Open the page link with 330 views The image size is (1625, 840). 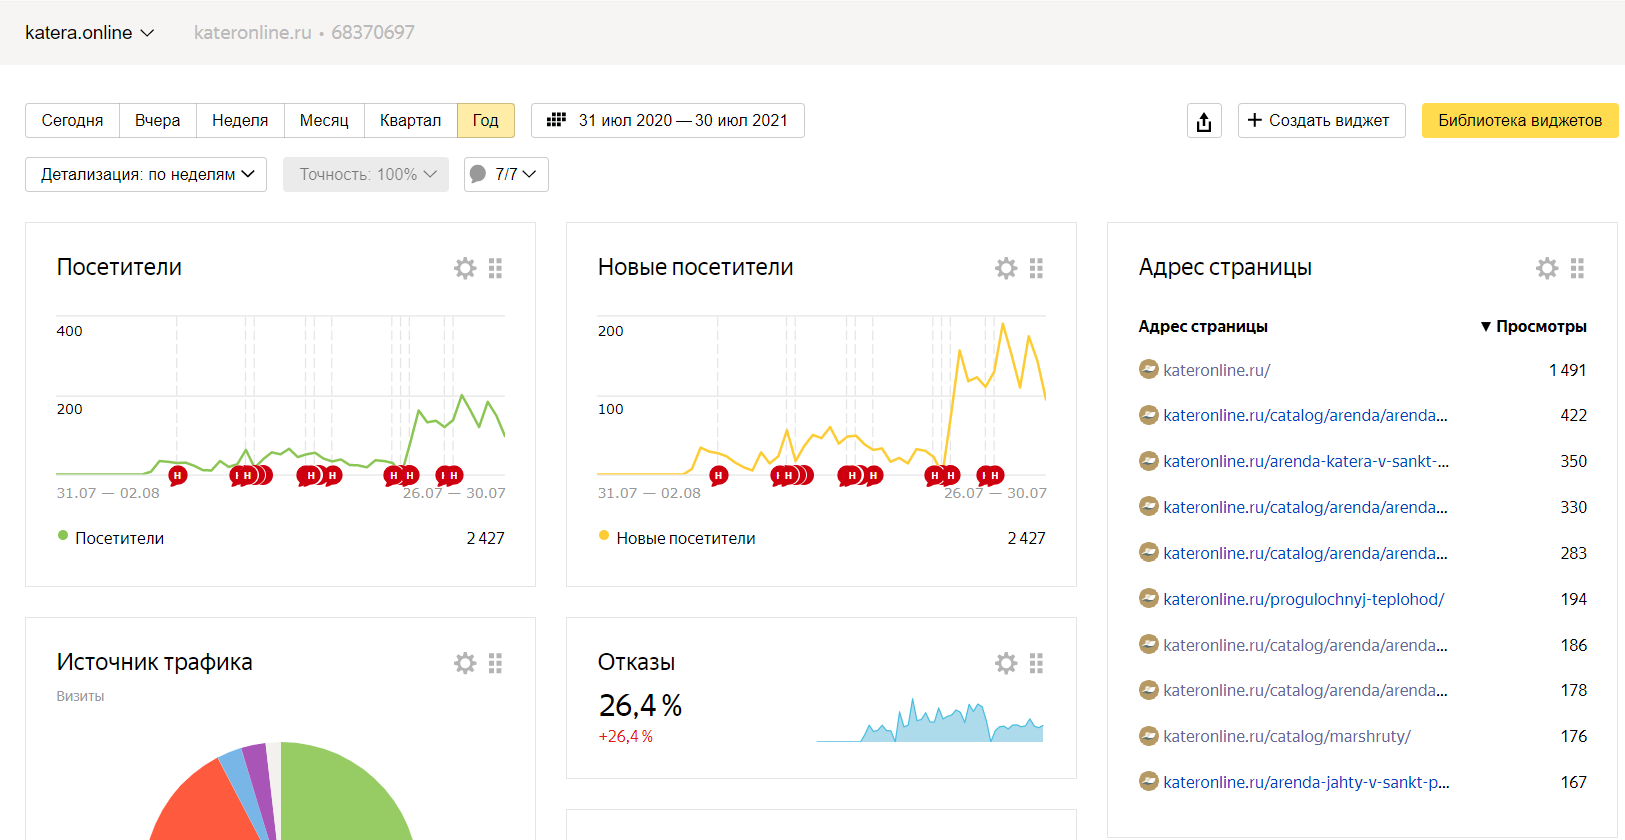[1305, 507]
